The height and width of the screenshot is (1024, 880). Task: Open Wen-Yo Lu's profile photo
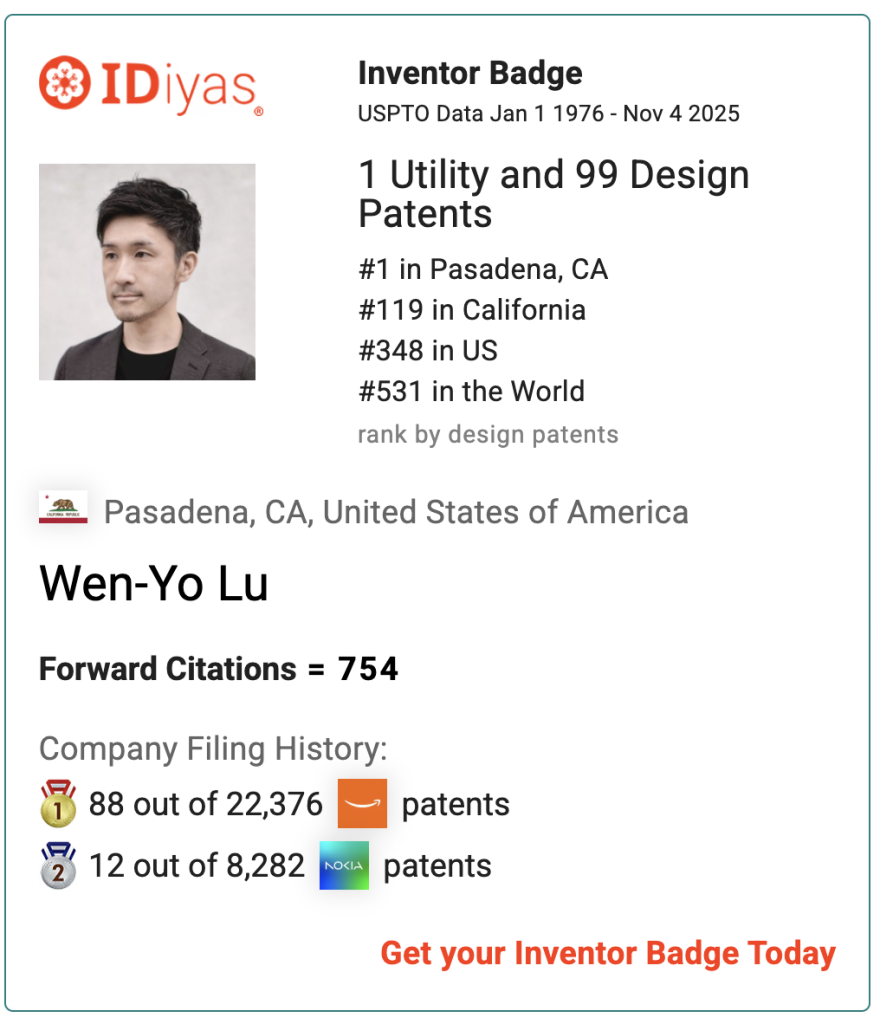[x=147, y=272]
